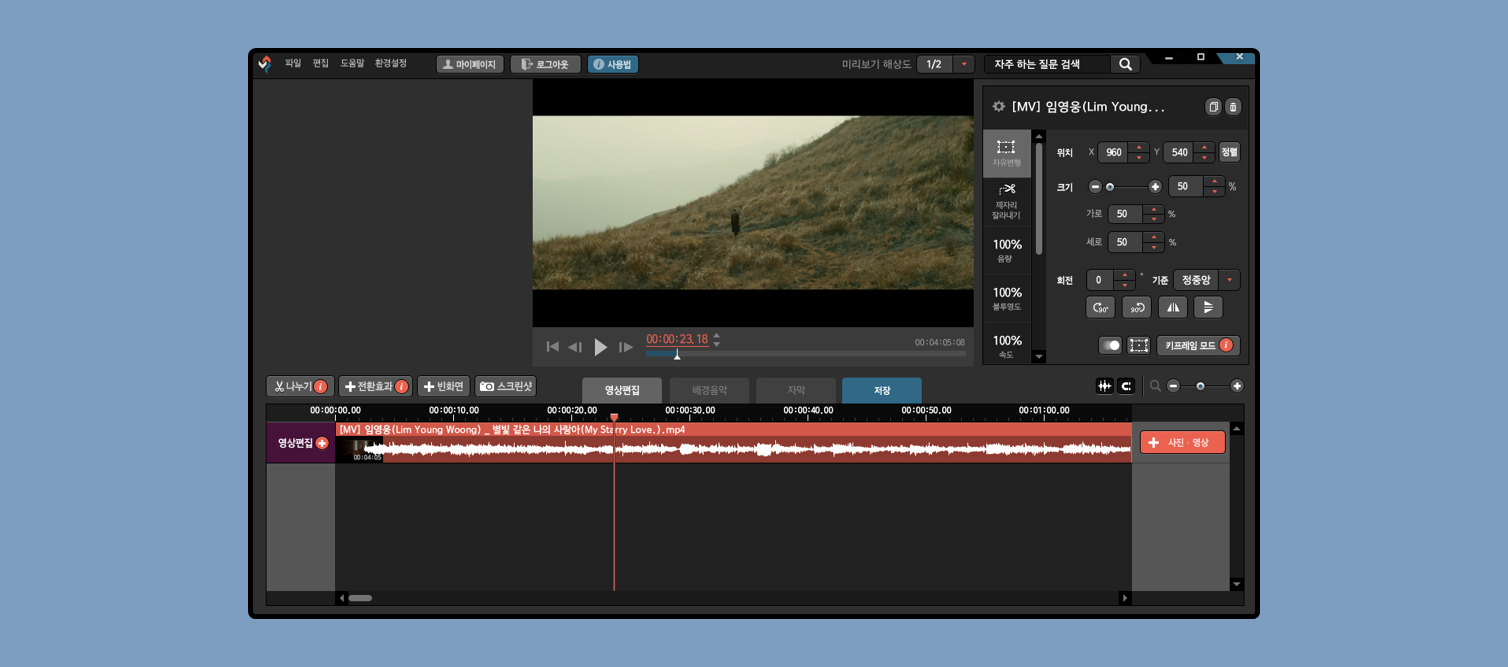Click the 크기 size slider handle
This screenshot has height=667, width=1508.
(1110, 187)
